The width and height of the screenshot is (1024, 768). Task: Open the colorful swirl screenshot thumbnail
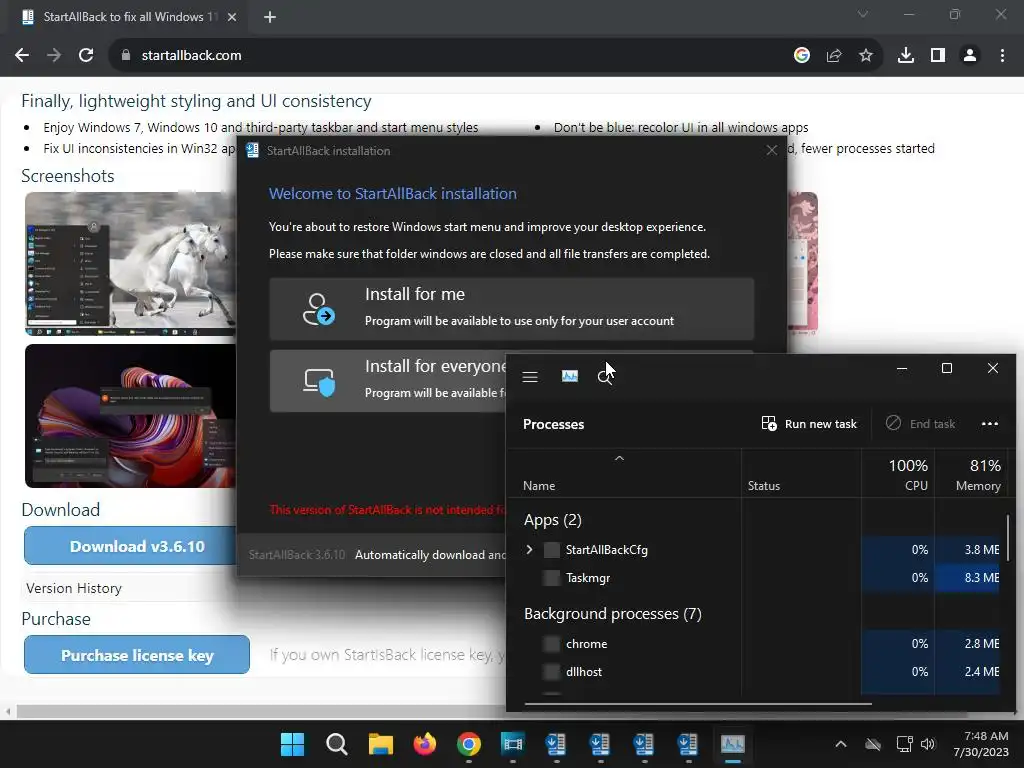(x=131, y=416)
